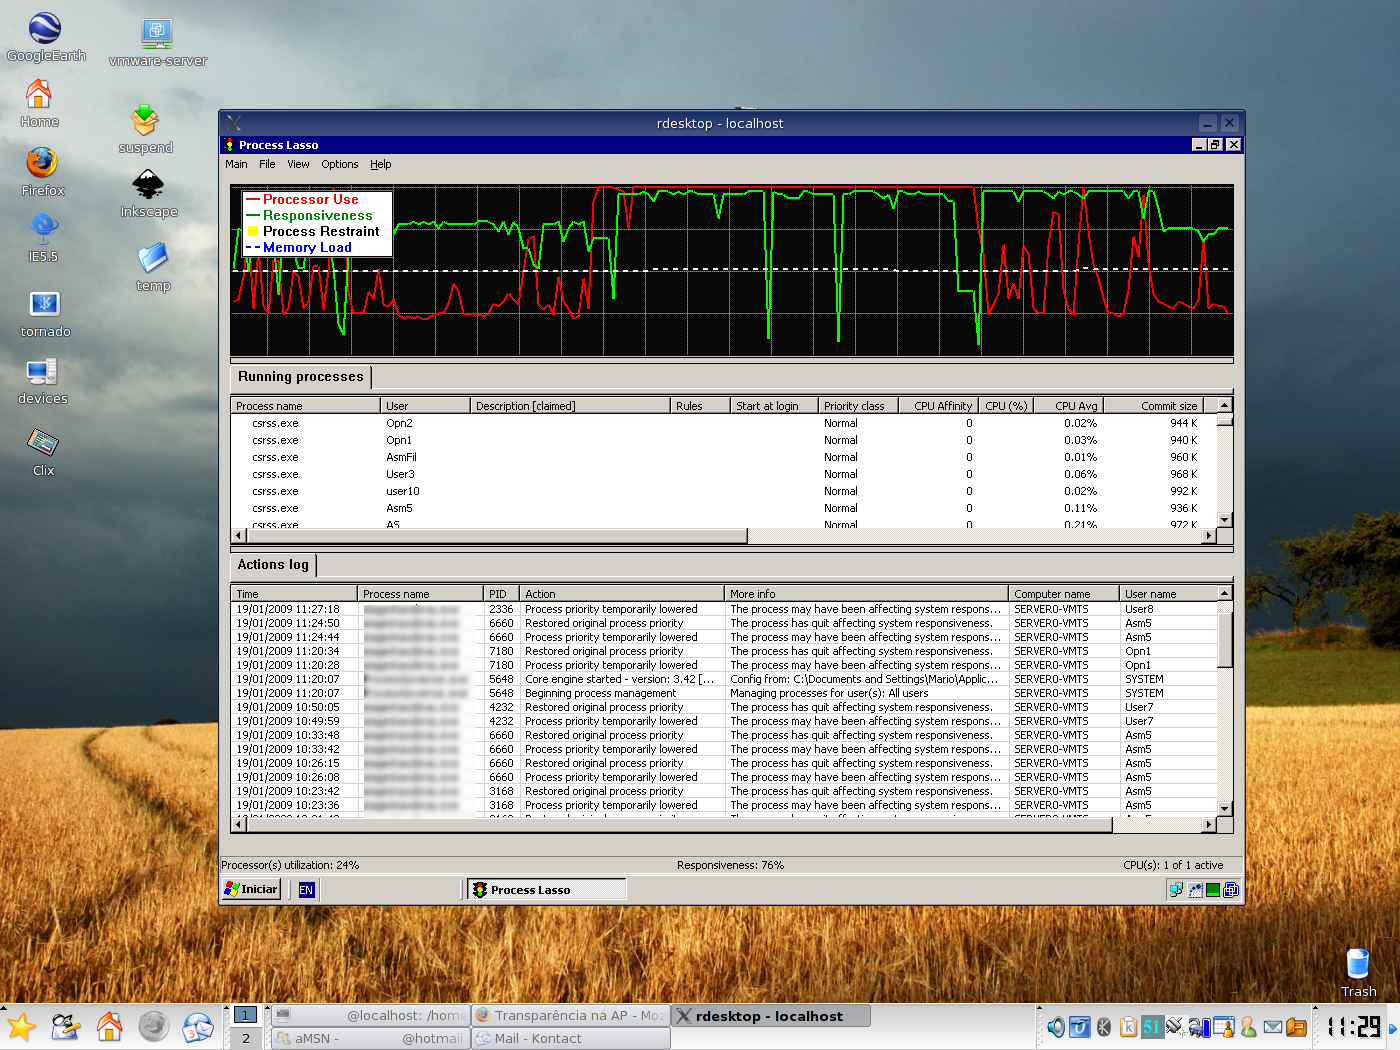
Task: Sort by Commit size column header
Action: [x=1153, y=406]
